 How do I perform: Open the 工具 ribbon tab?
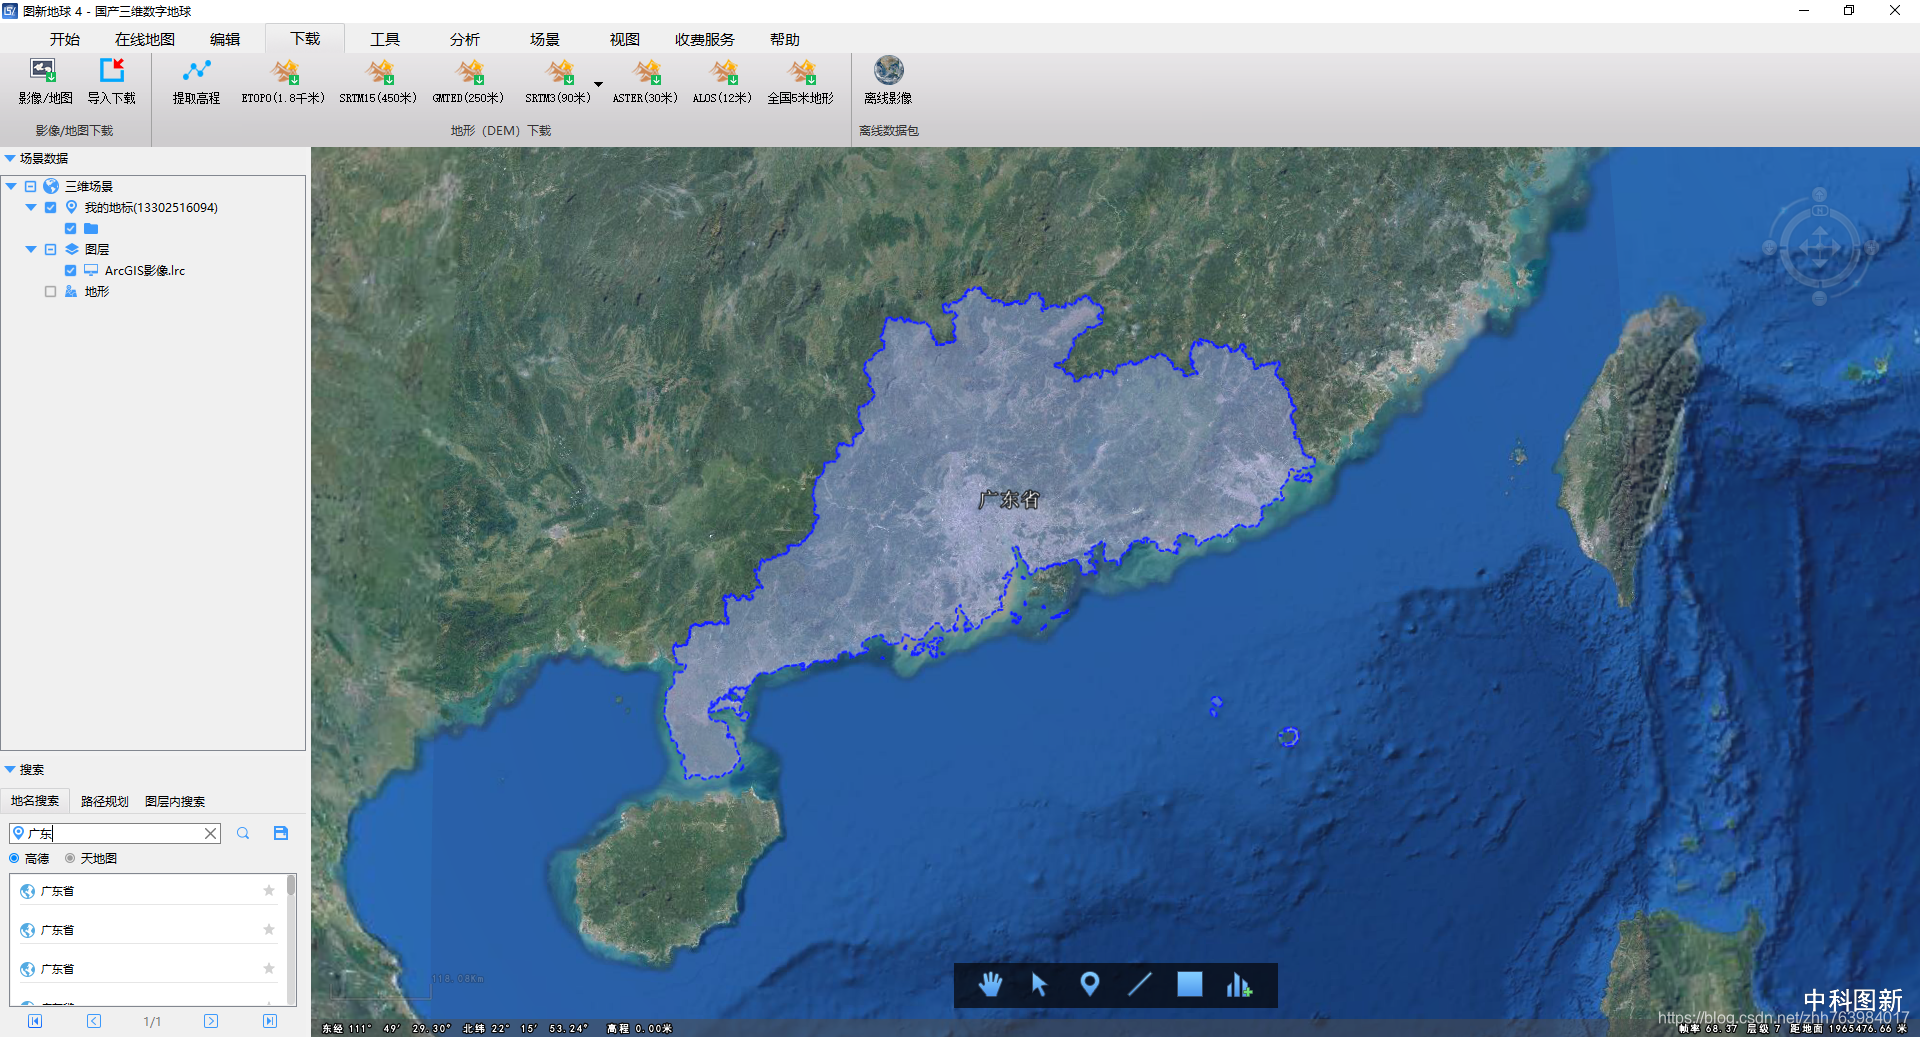(385, 39)
